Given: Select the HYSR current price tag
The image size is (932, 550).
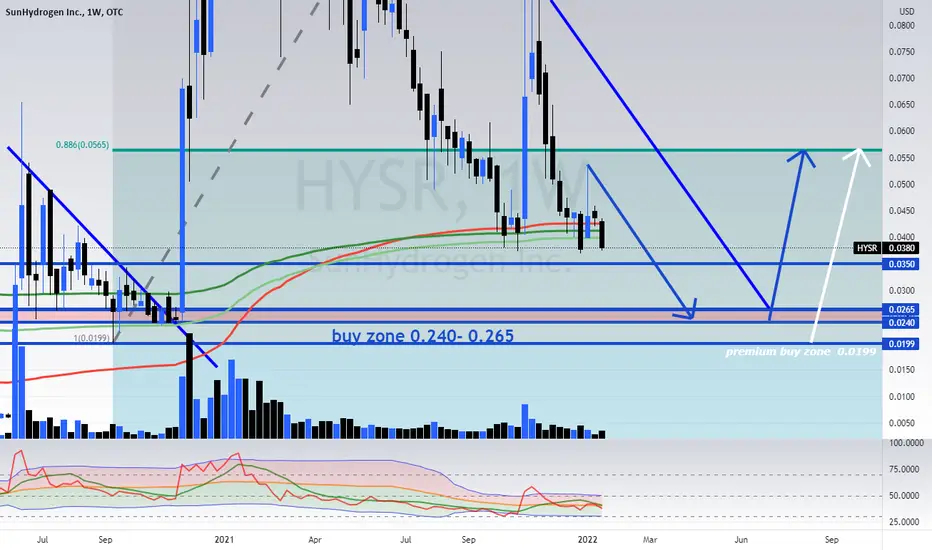Looking at the screenshot, I should (867, 248).
